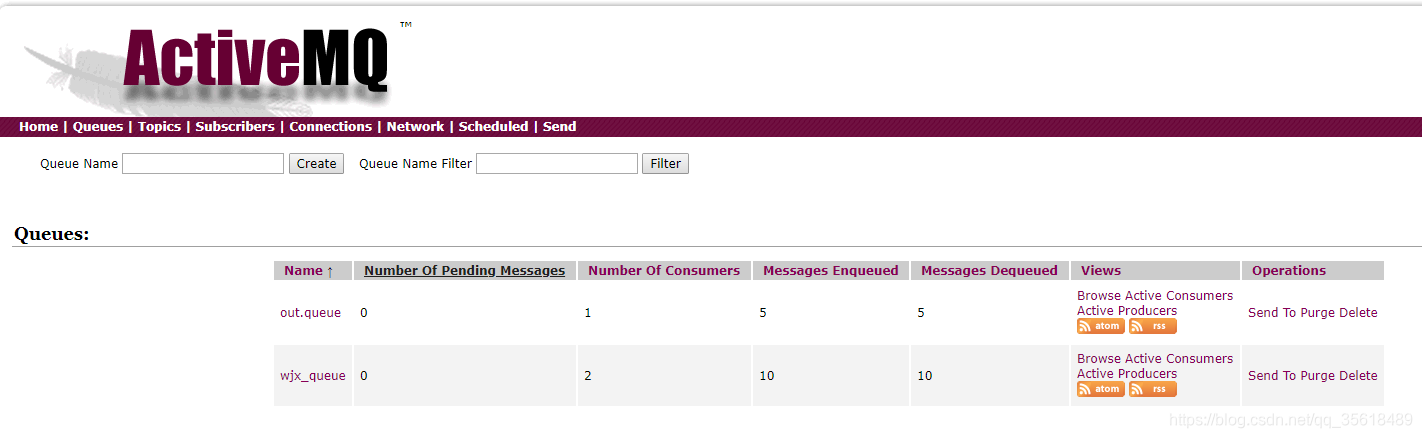
Task: Click Send To for out.queue
Action: tap(1272, 313)
